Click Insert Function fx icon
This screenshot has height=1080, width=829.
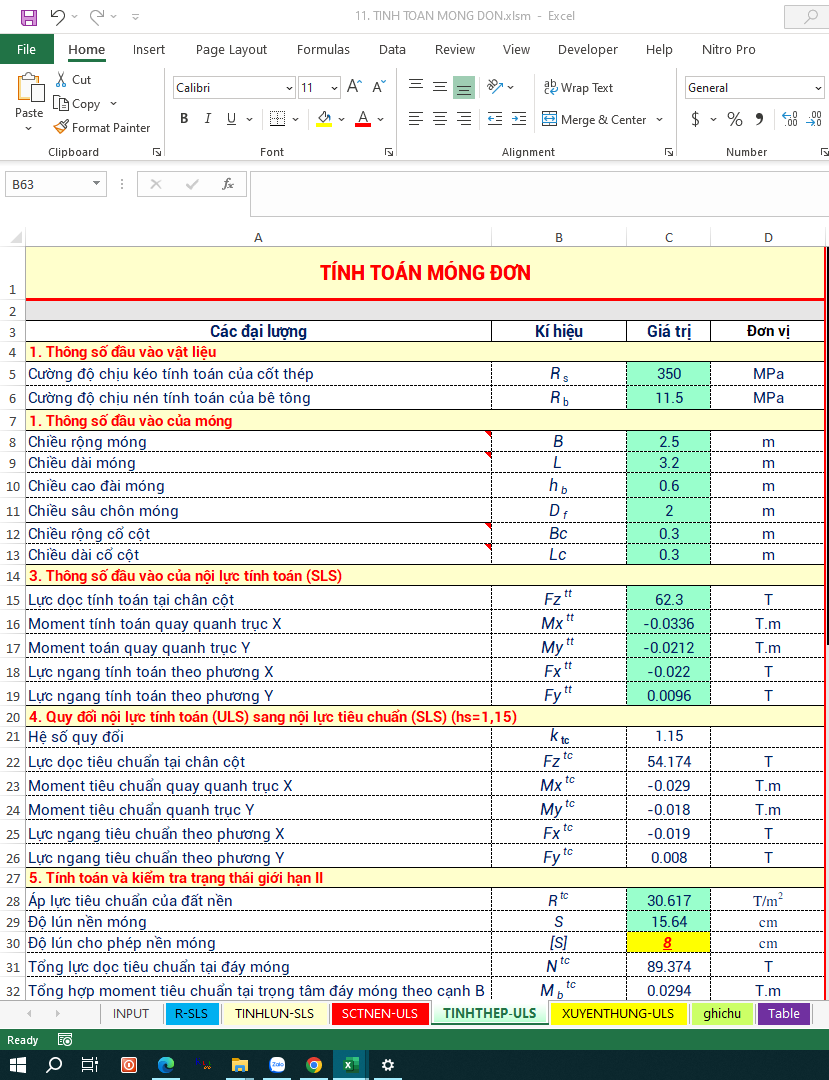[228, 184]
